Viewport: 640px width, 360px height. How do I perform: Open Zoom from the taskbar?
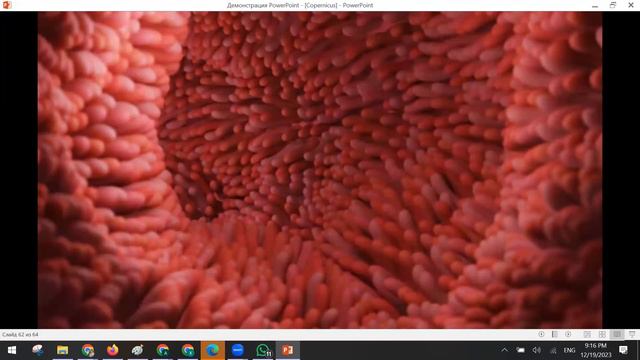(x=238, y=350)
